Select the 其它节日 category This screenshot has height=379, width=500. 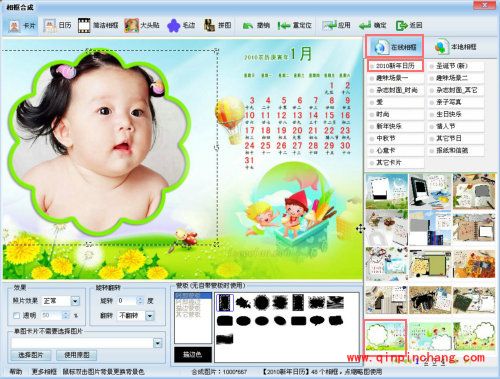pyautogui.click(x=456, y=138)
